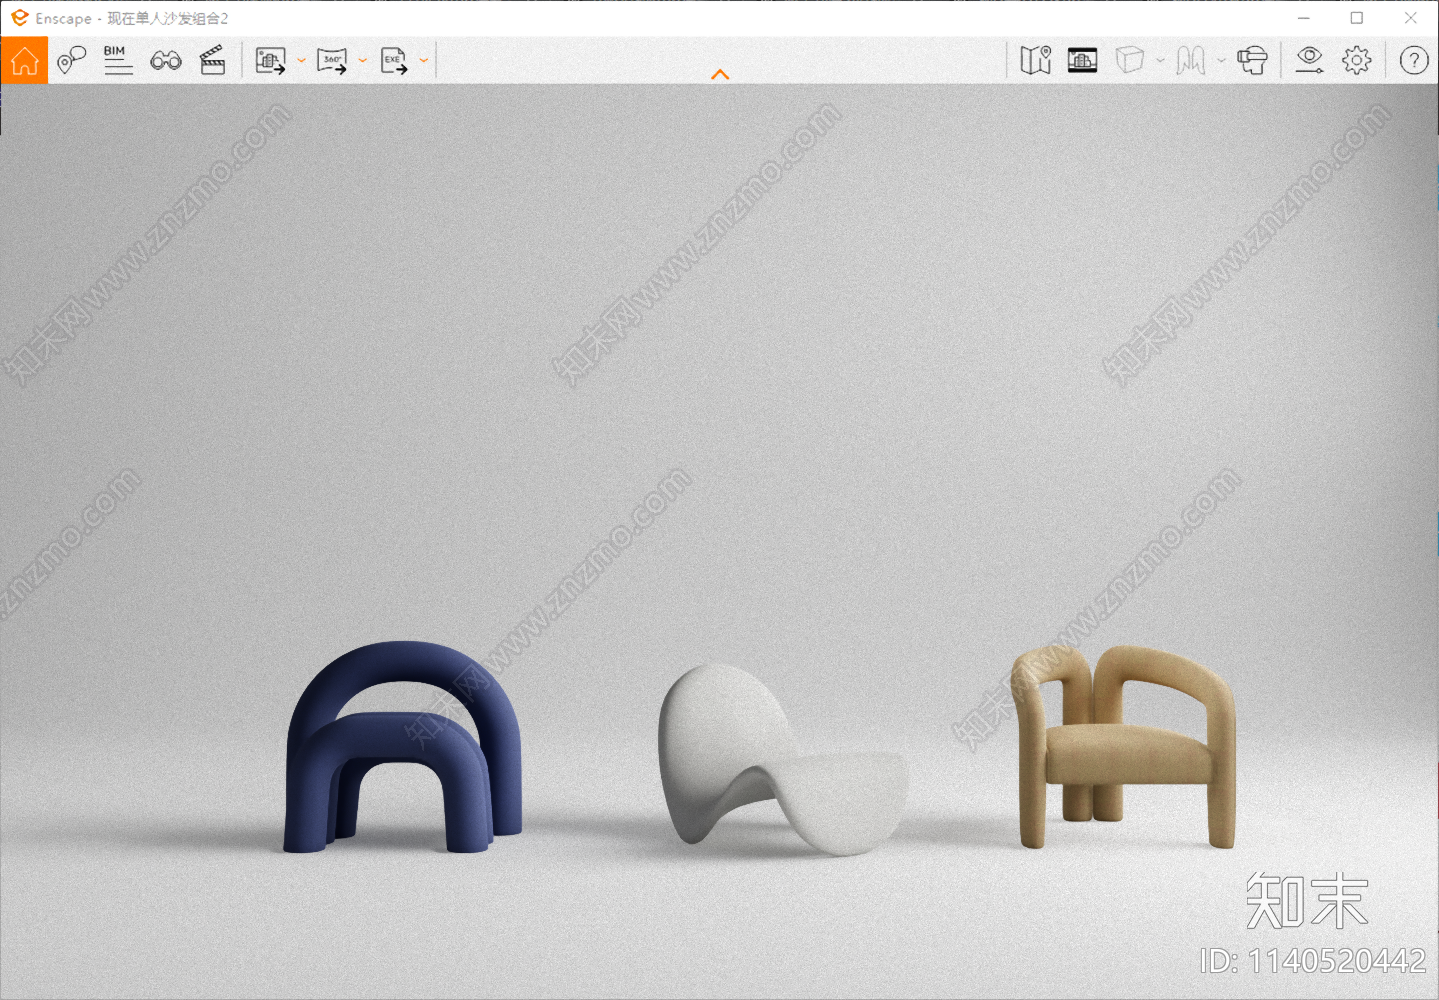Image resolution: width=1439 pixels, height=1000 pixels.
Task: Toggle the minimap icon
Action: 1036,60
